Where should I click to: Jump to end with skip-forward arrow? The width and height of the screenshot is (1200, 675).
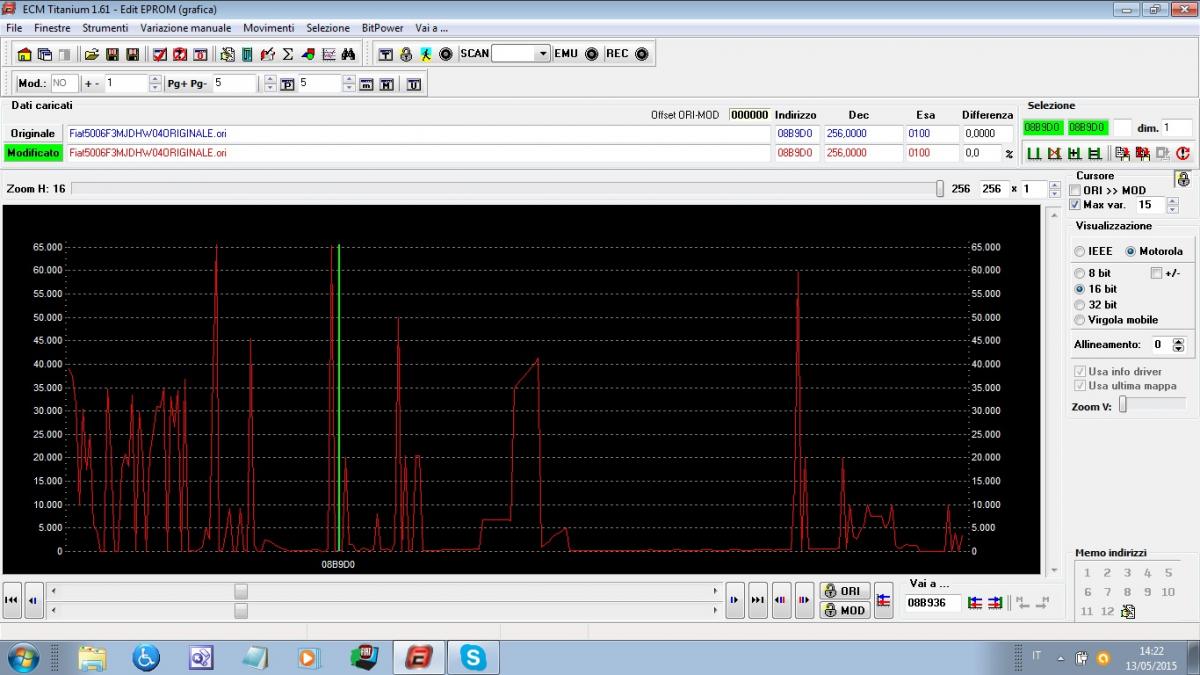[x=758, y=601]
